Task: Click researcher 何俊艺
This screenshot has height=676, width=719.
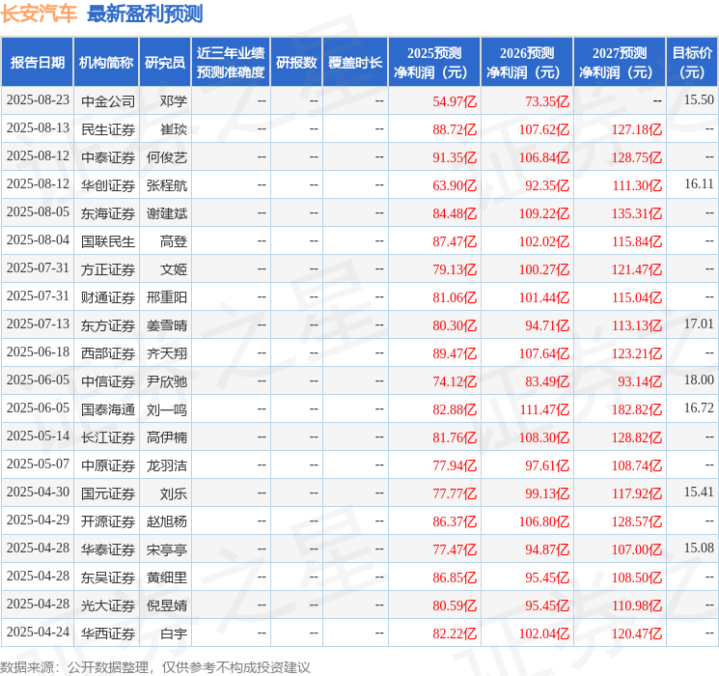Action: tap(167, 157)
